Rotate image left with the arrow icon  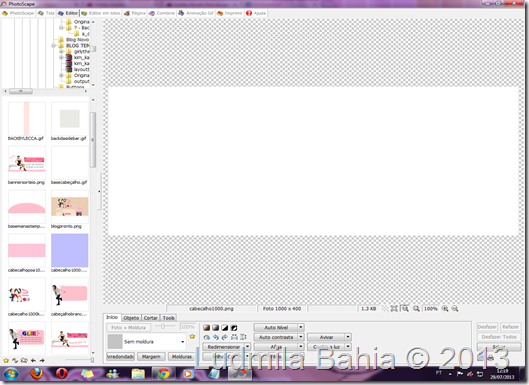click(216, 337)
